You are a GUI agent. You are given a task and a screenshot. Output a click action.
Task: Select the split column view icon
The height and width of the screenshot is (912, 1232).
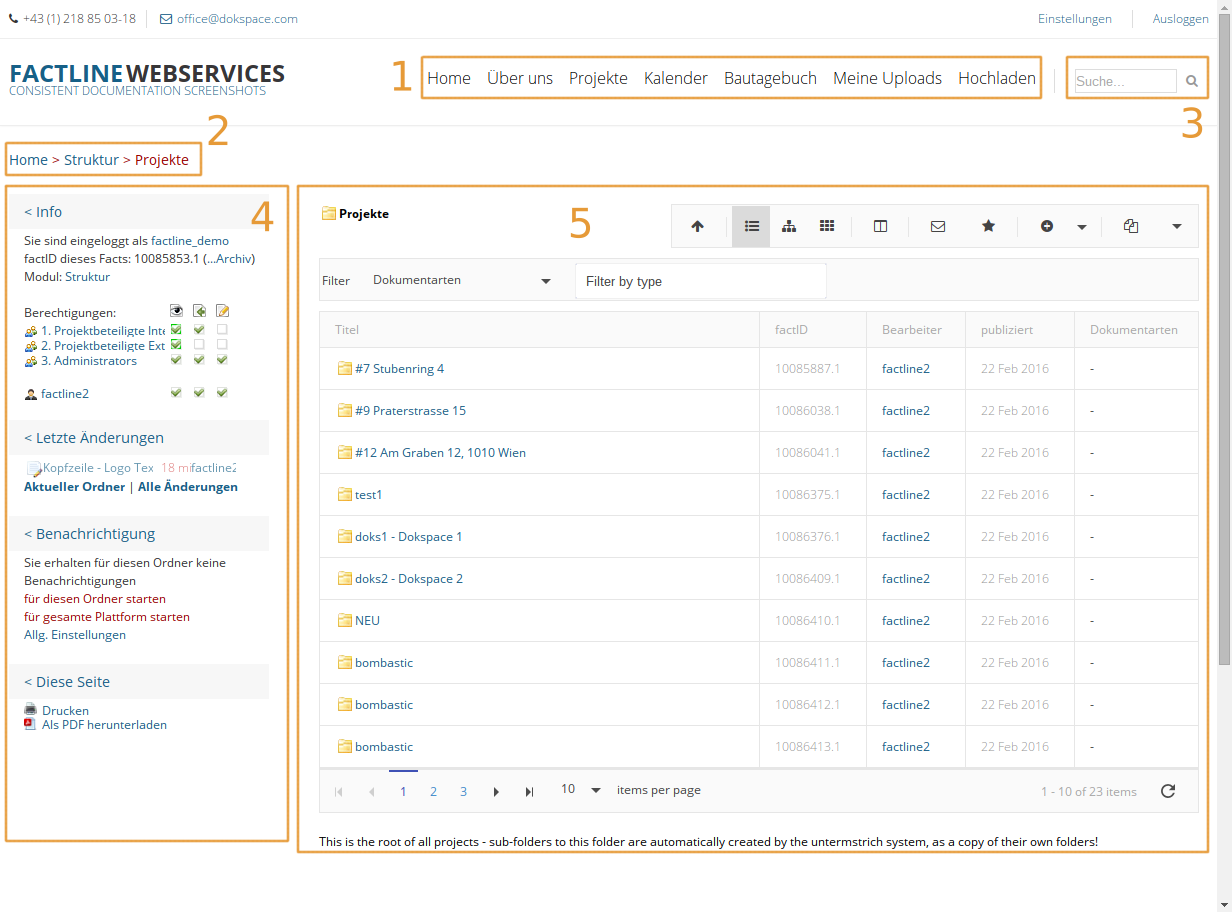pos(880,226)
